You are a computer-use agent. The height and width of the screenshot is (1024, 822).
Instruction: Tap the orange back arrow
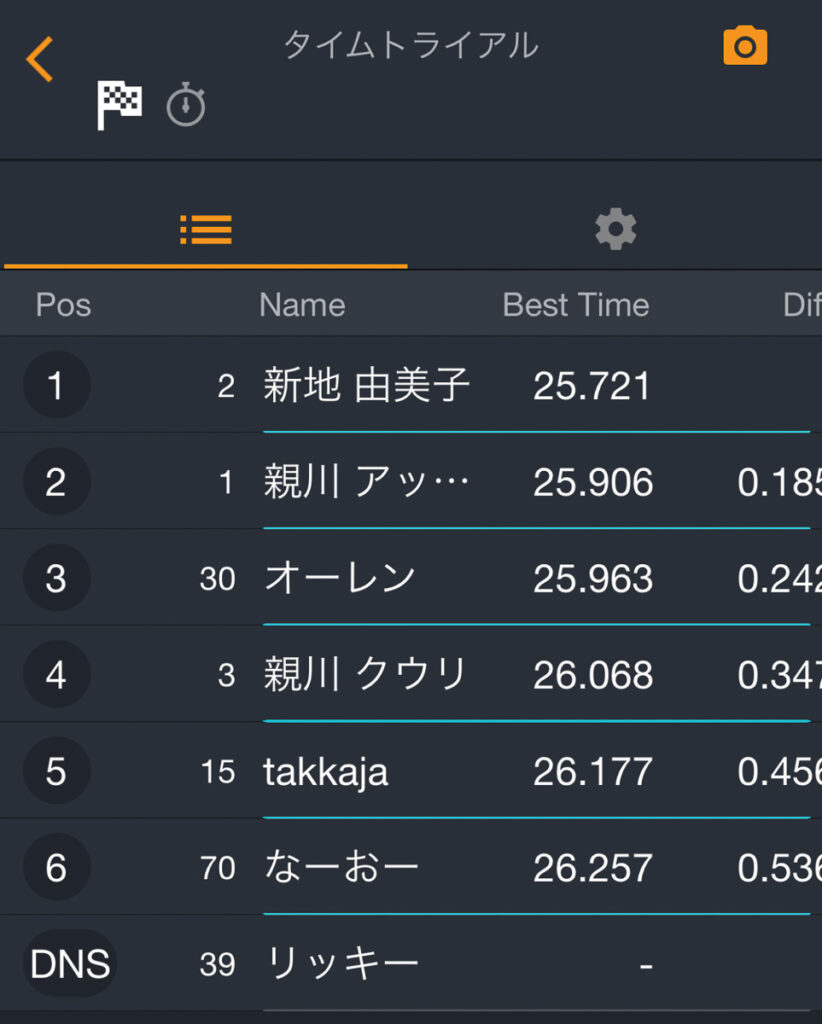pyautogui.click(x=39, y=60)
